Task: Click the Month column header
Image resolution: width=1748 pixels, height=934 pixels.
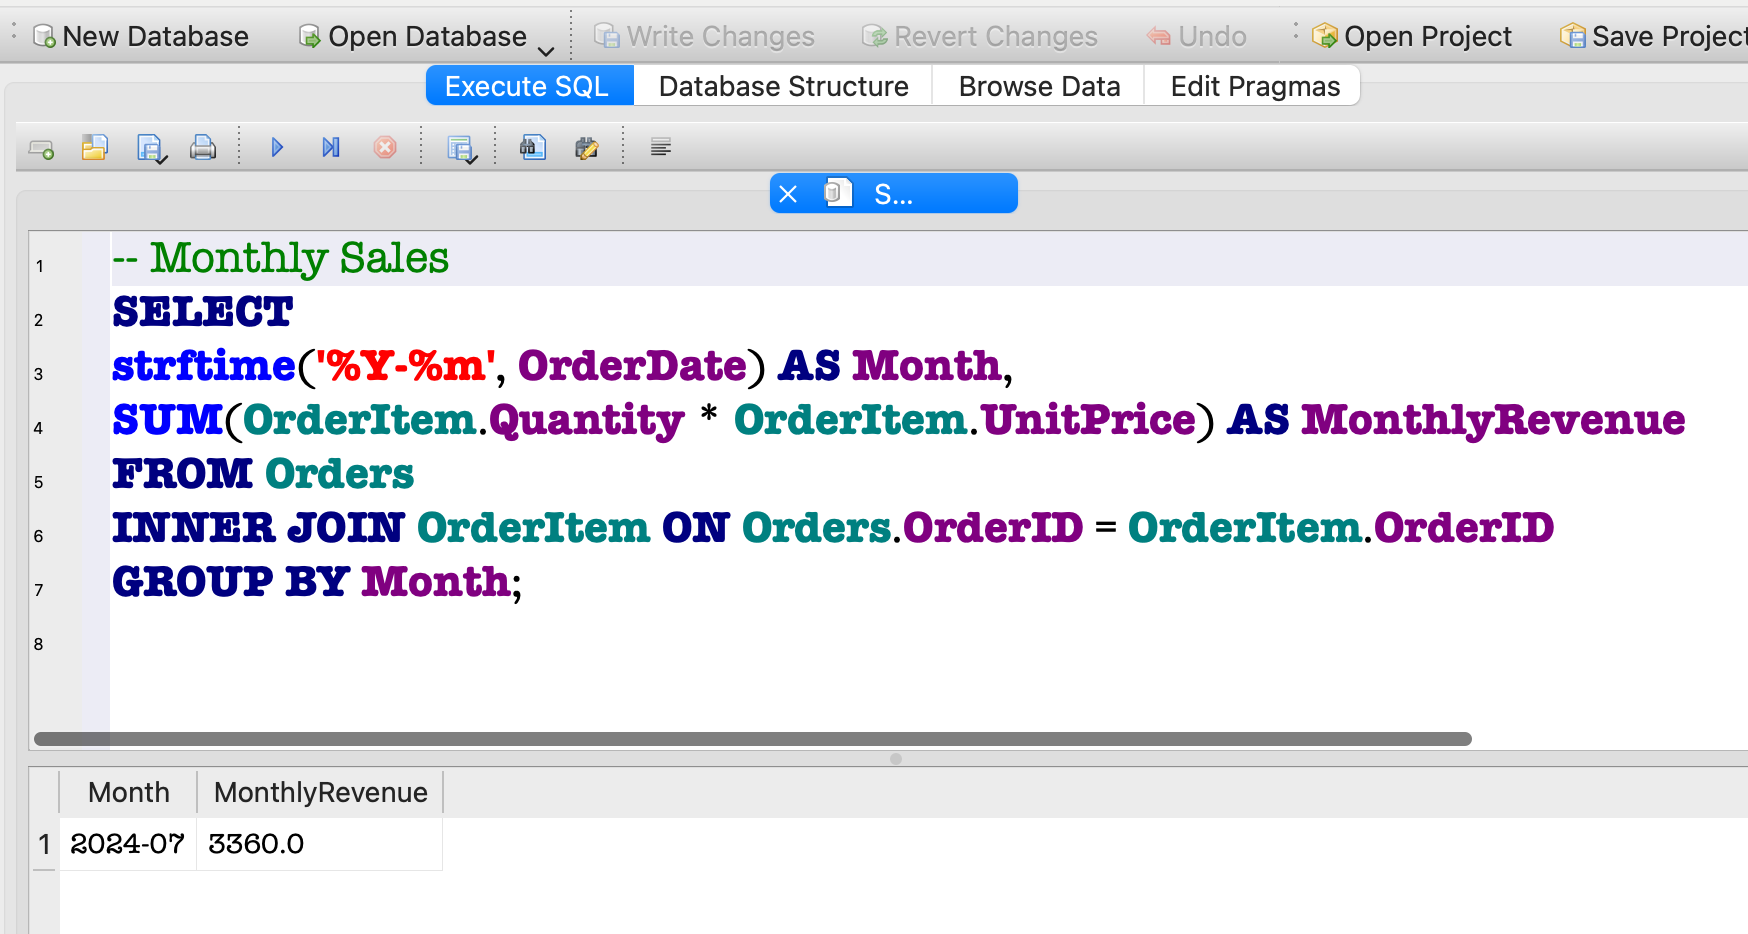Action: point(129,792)
